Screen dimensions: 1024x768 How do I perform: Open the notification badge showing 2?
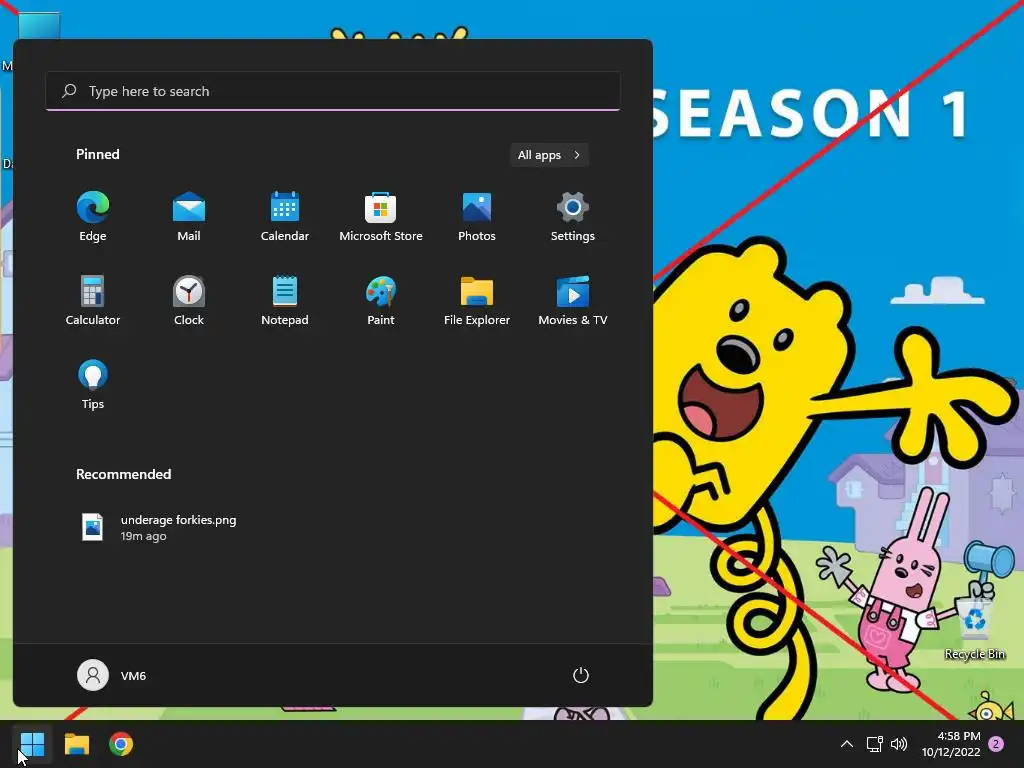pos(996,744)
